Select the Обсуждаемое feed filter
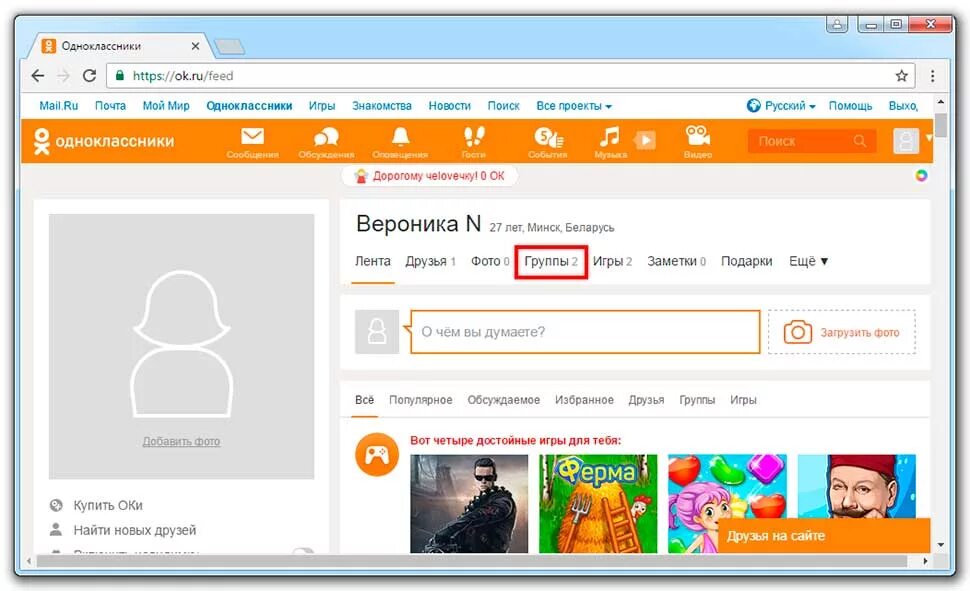Viewport: 970px width, 591px height. tap(504, 400)
